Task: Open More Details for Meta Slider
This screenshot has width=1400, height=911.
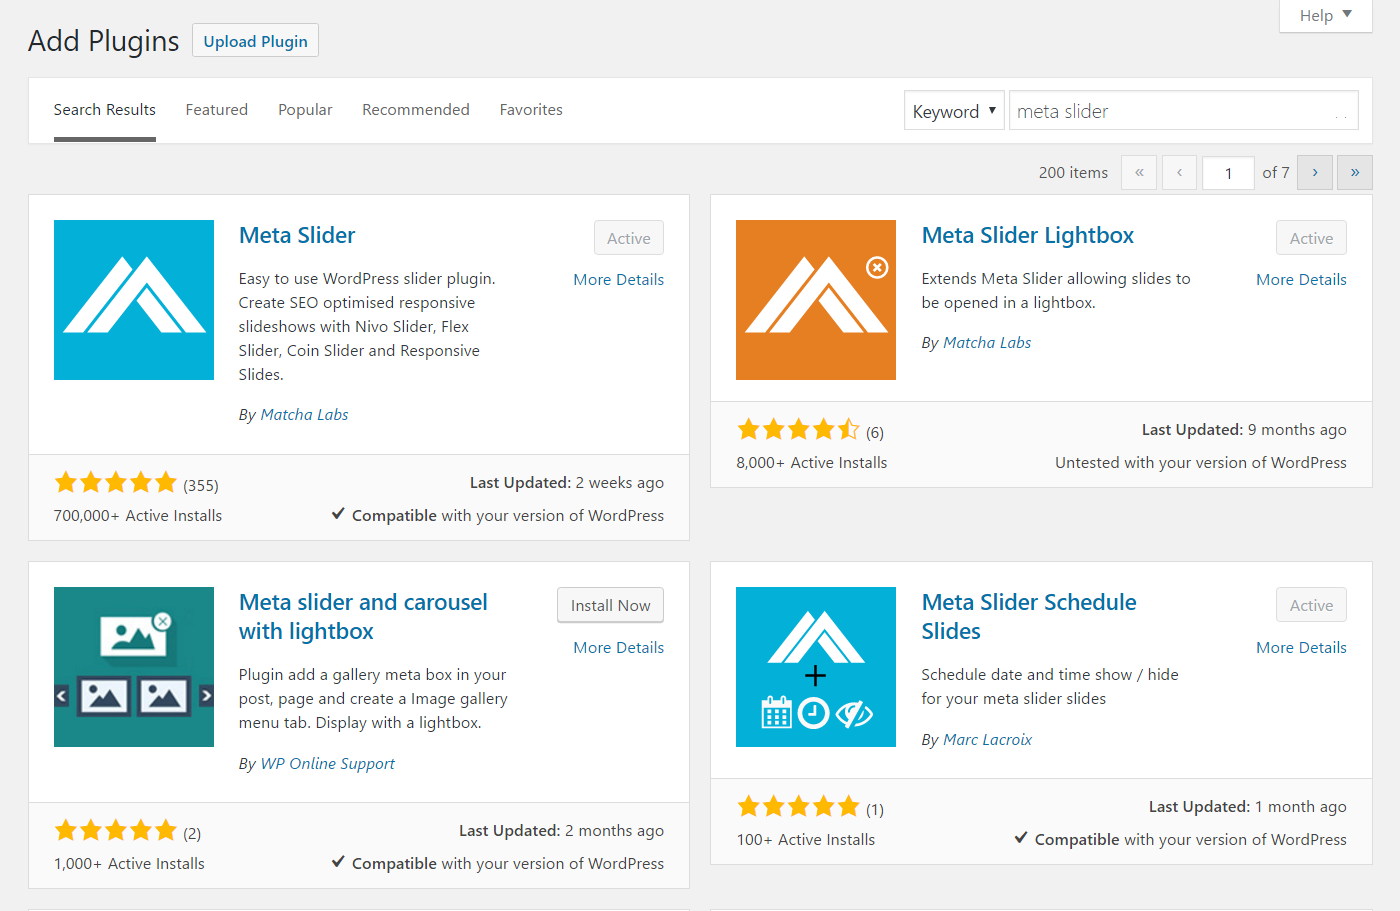Action: 619,280
